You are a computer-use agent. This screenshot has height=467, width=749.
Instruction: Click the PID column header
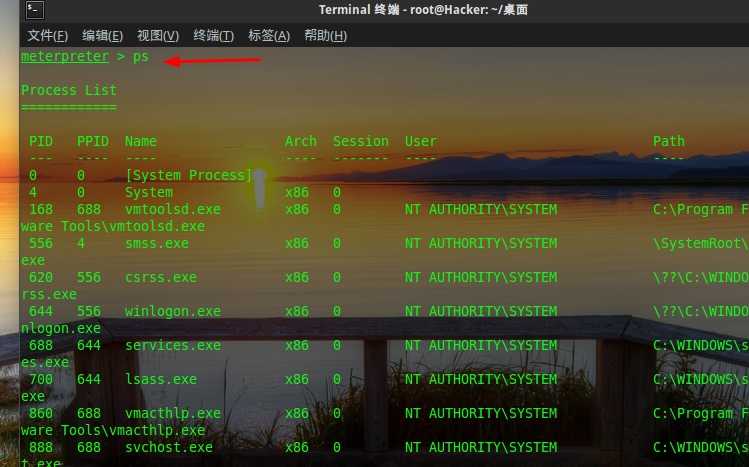[41, 141]
